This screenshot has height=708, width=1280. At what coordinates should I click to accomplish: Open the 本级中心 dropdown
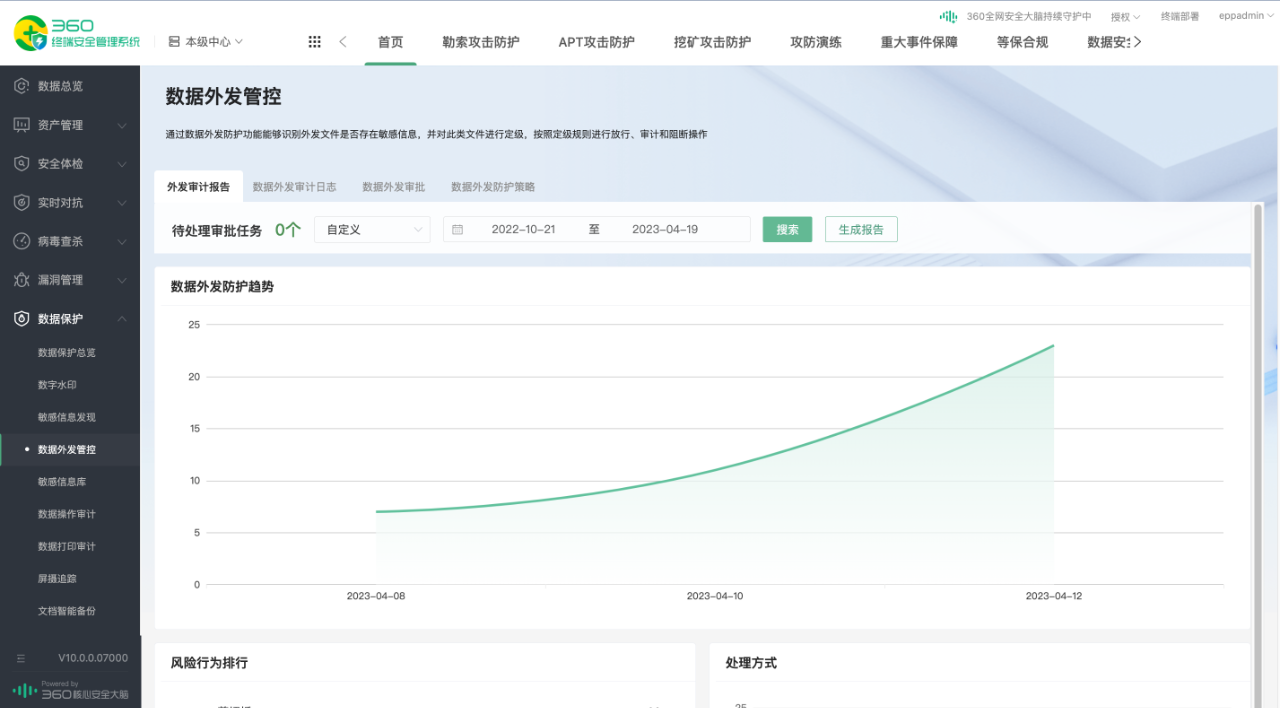coord(206,42)
